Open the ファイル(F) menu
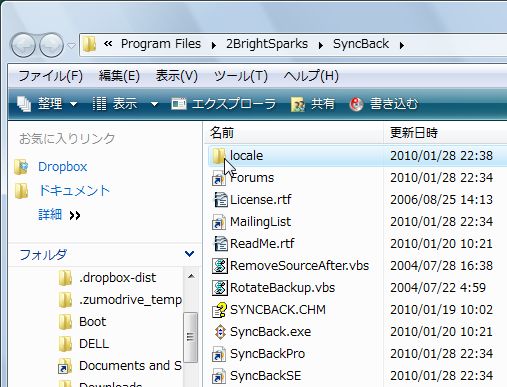This screenshot has height=387, width=507. click(x=50, y=76)
